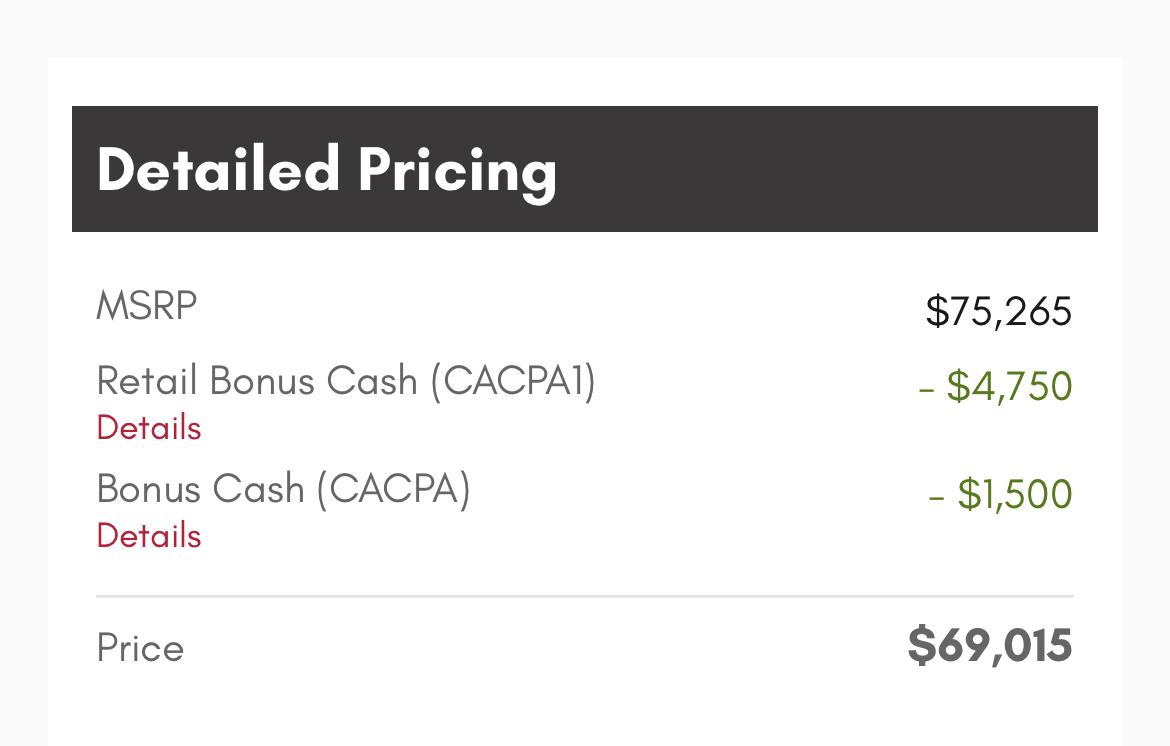The width and height of the screenshot is (1170, 746).
Task: Click the CACPA1 program code
Action: [514, 381]
